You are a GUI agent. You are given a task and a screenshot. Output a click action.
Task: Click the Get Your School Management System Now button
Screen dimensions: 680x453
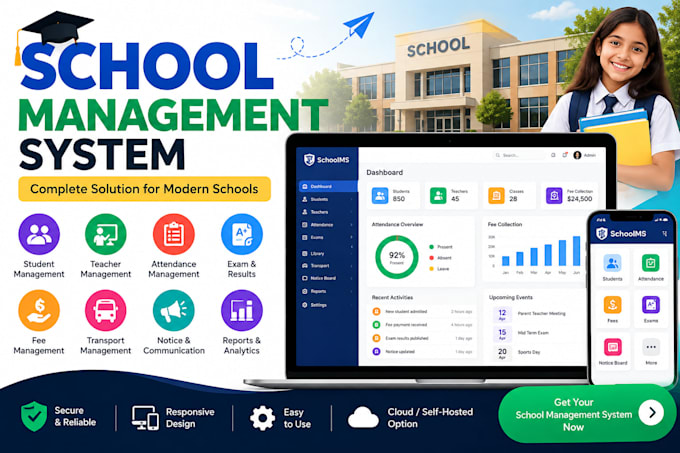pyautogui.click(x=587, y=414)
